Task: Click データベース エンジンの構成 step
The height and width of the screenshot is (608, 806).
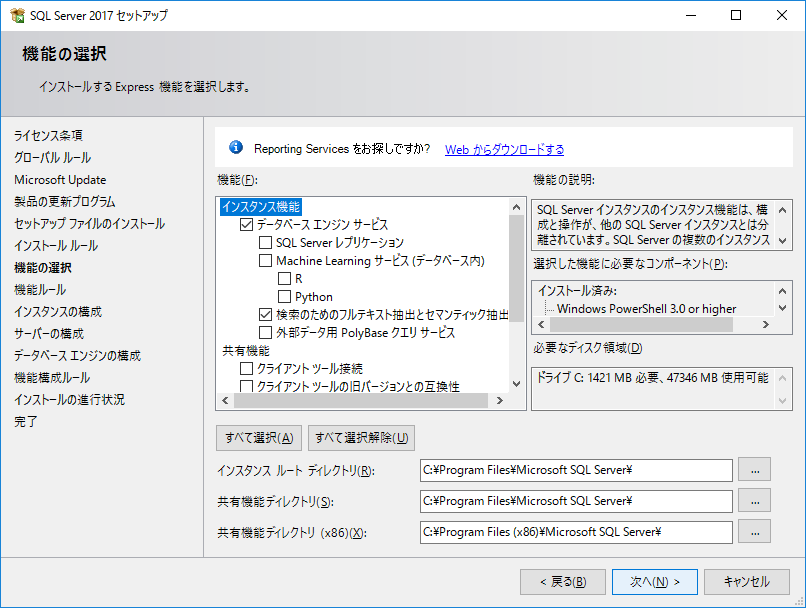Action: point(77,356)
